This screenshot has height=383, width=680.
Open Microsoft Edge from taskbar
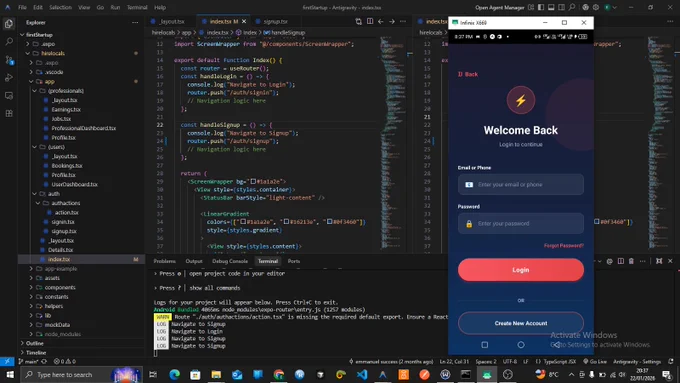click(x=174, y=374)
